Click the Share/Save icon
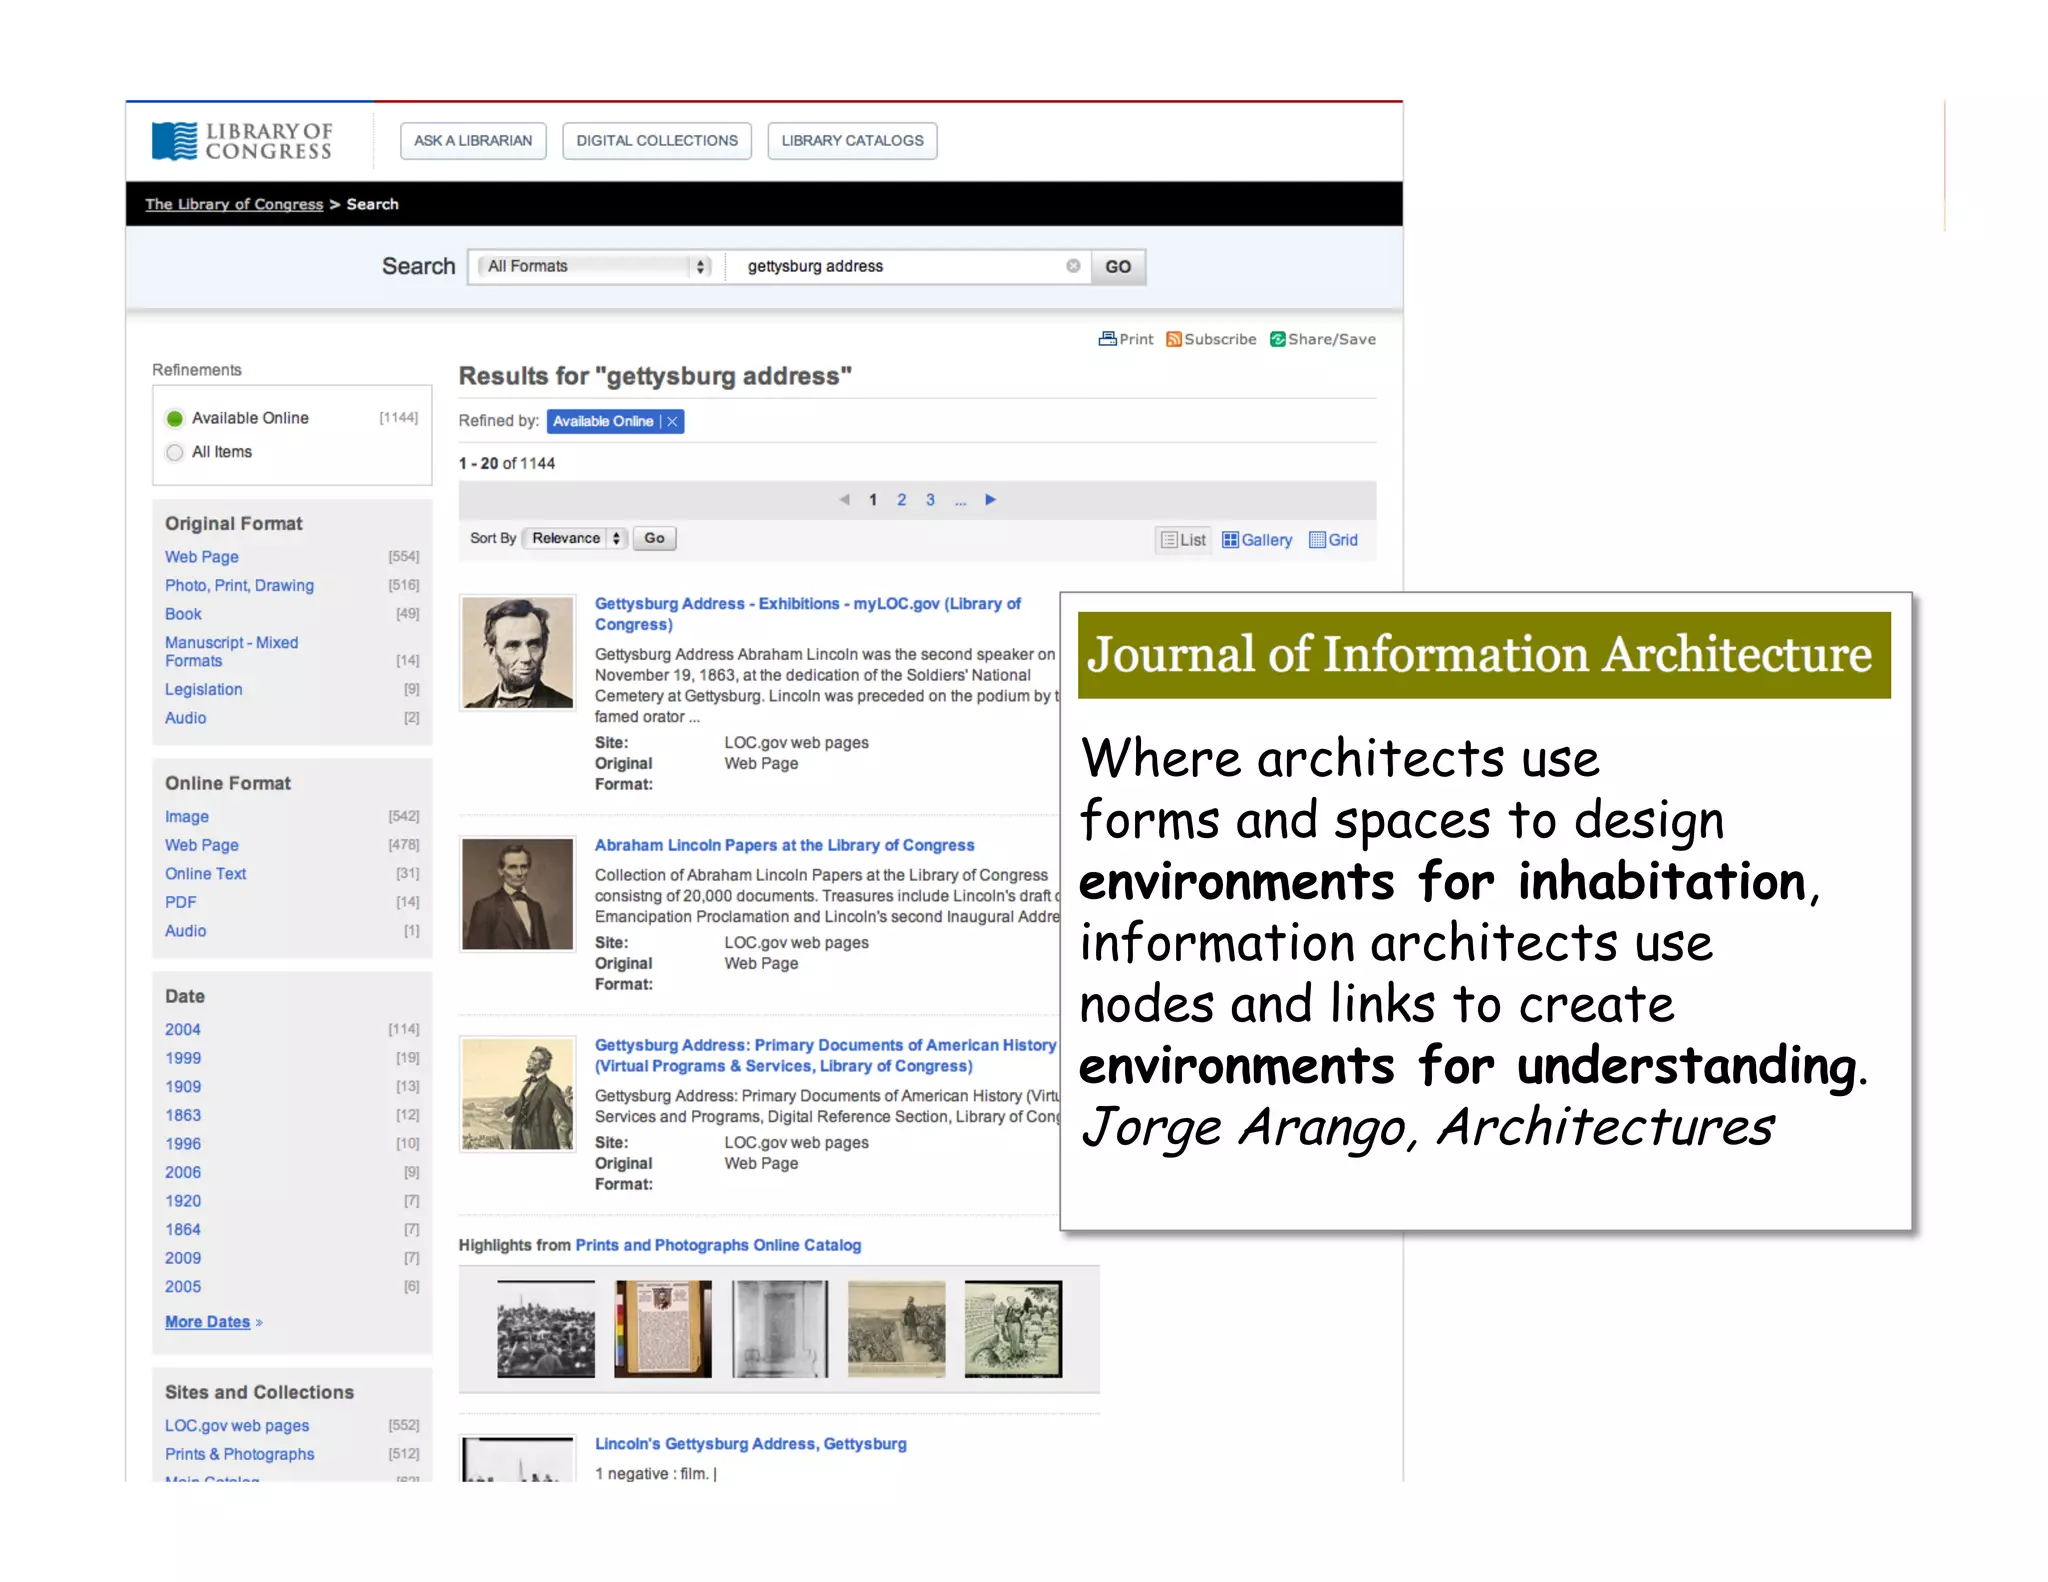Screen dimensions: 2048x1582 click(x=1277, y=339)
